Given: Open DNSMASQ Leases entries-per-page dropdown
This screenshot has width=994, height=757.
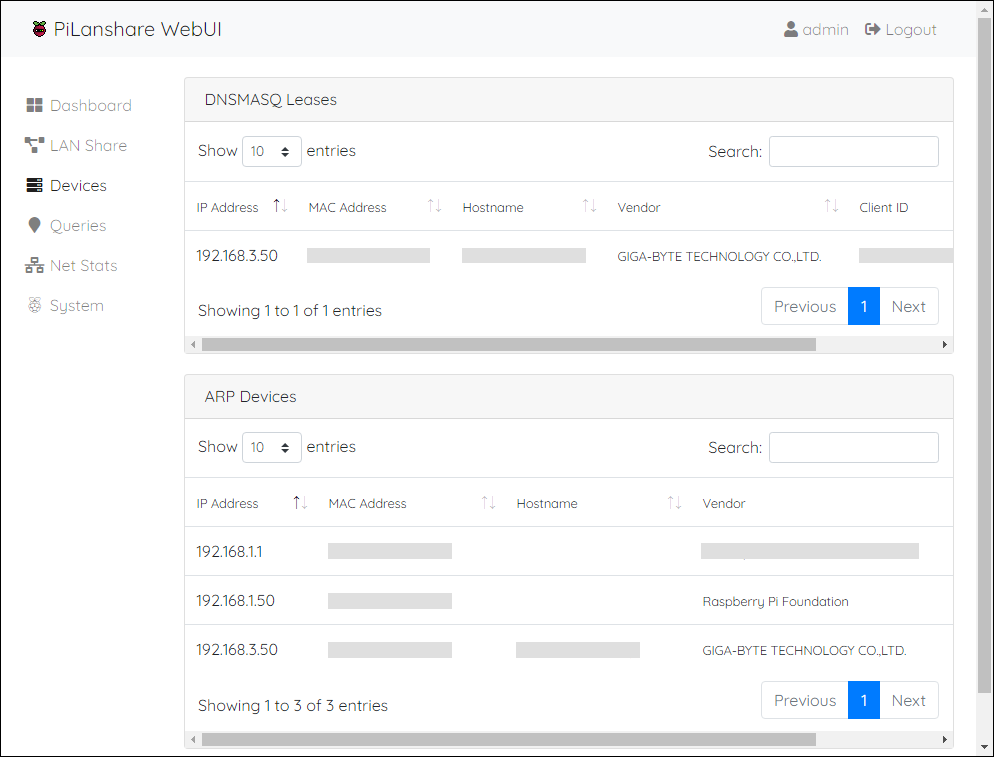Looking at the screenshot, I should coord(271,151).
